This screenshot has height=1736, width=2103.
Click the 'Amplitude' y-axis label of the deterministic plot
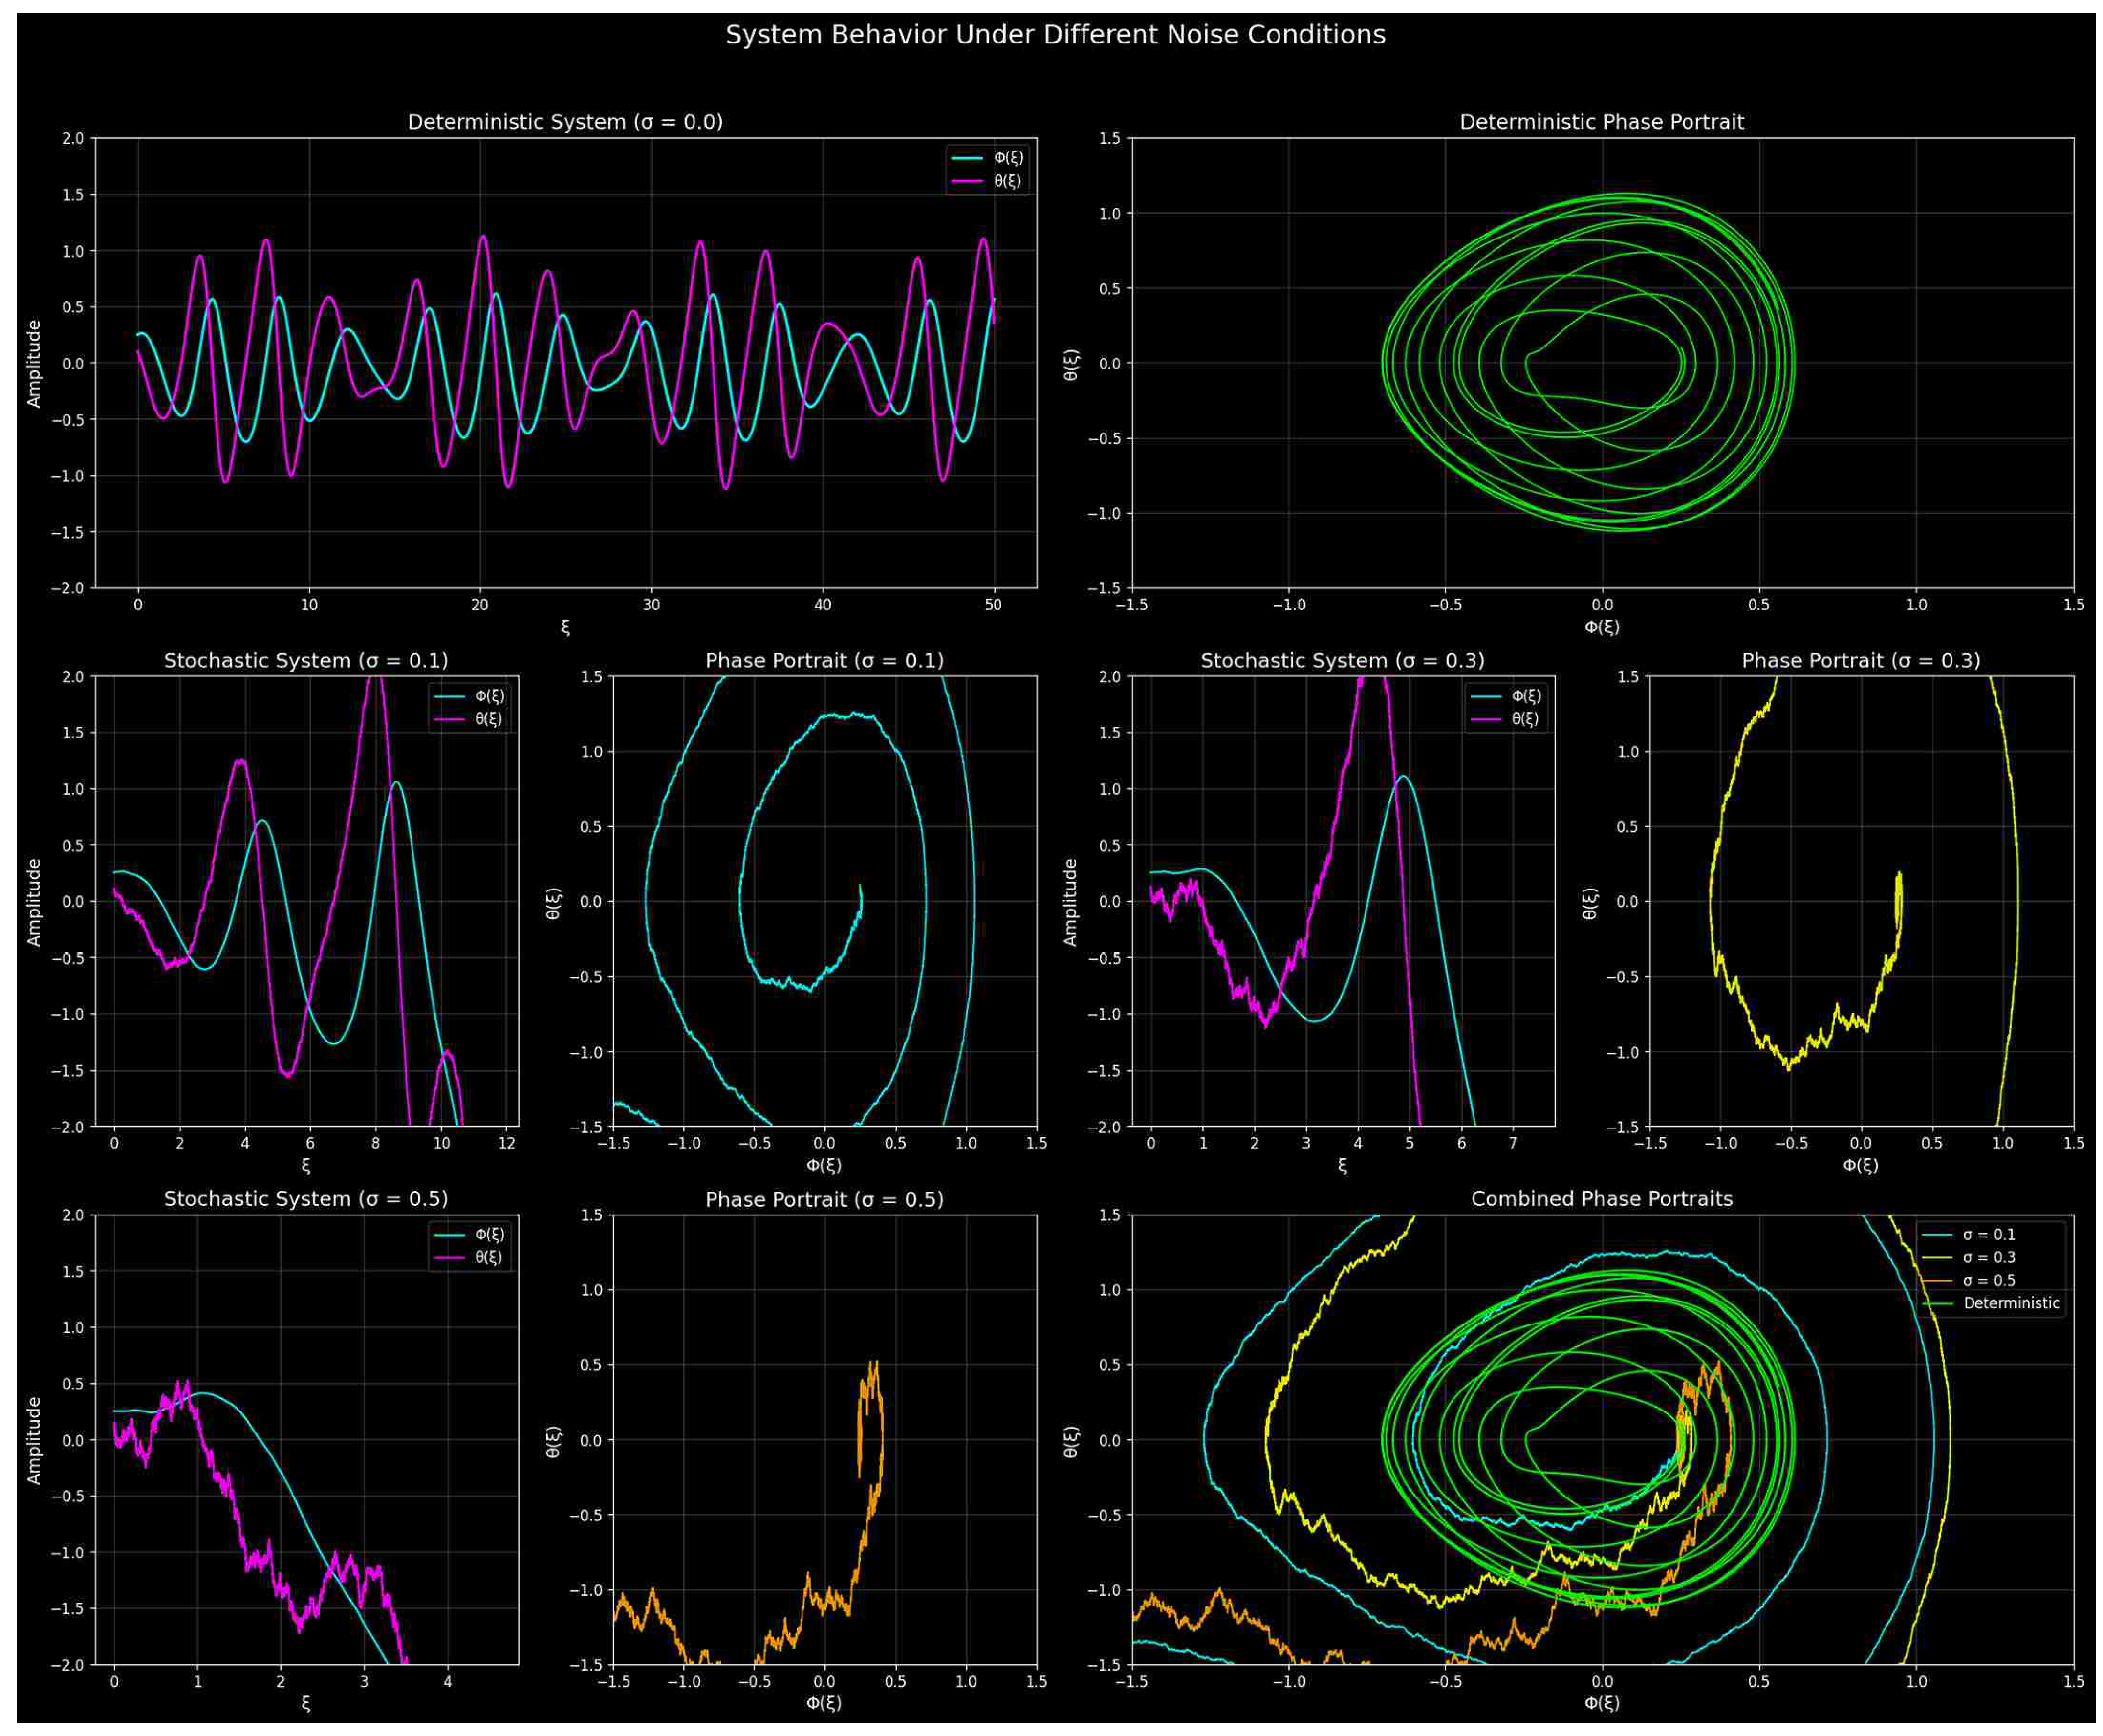point(35,363)
